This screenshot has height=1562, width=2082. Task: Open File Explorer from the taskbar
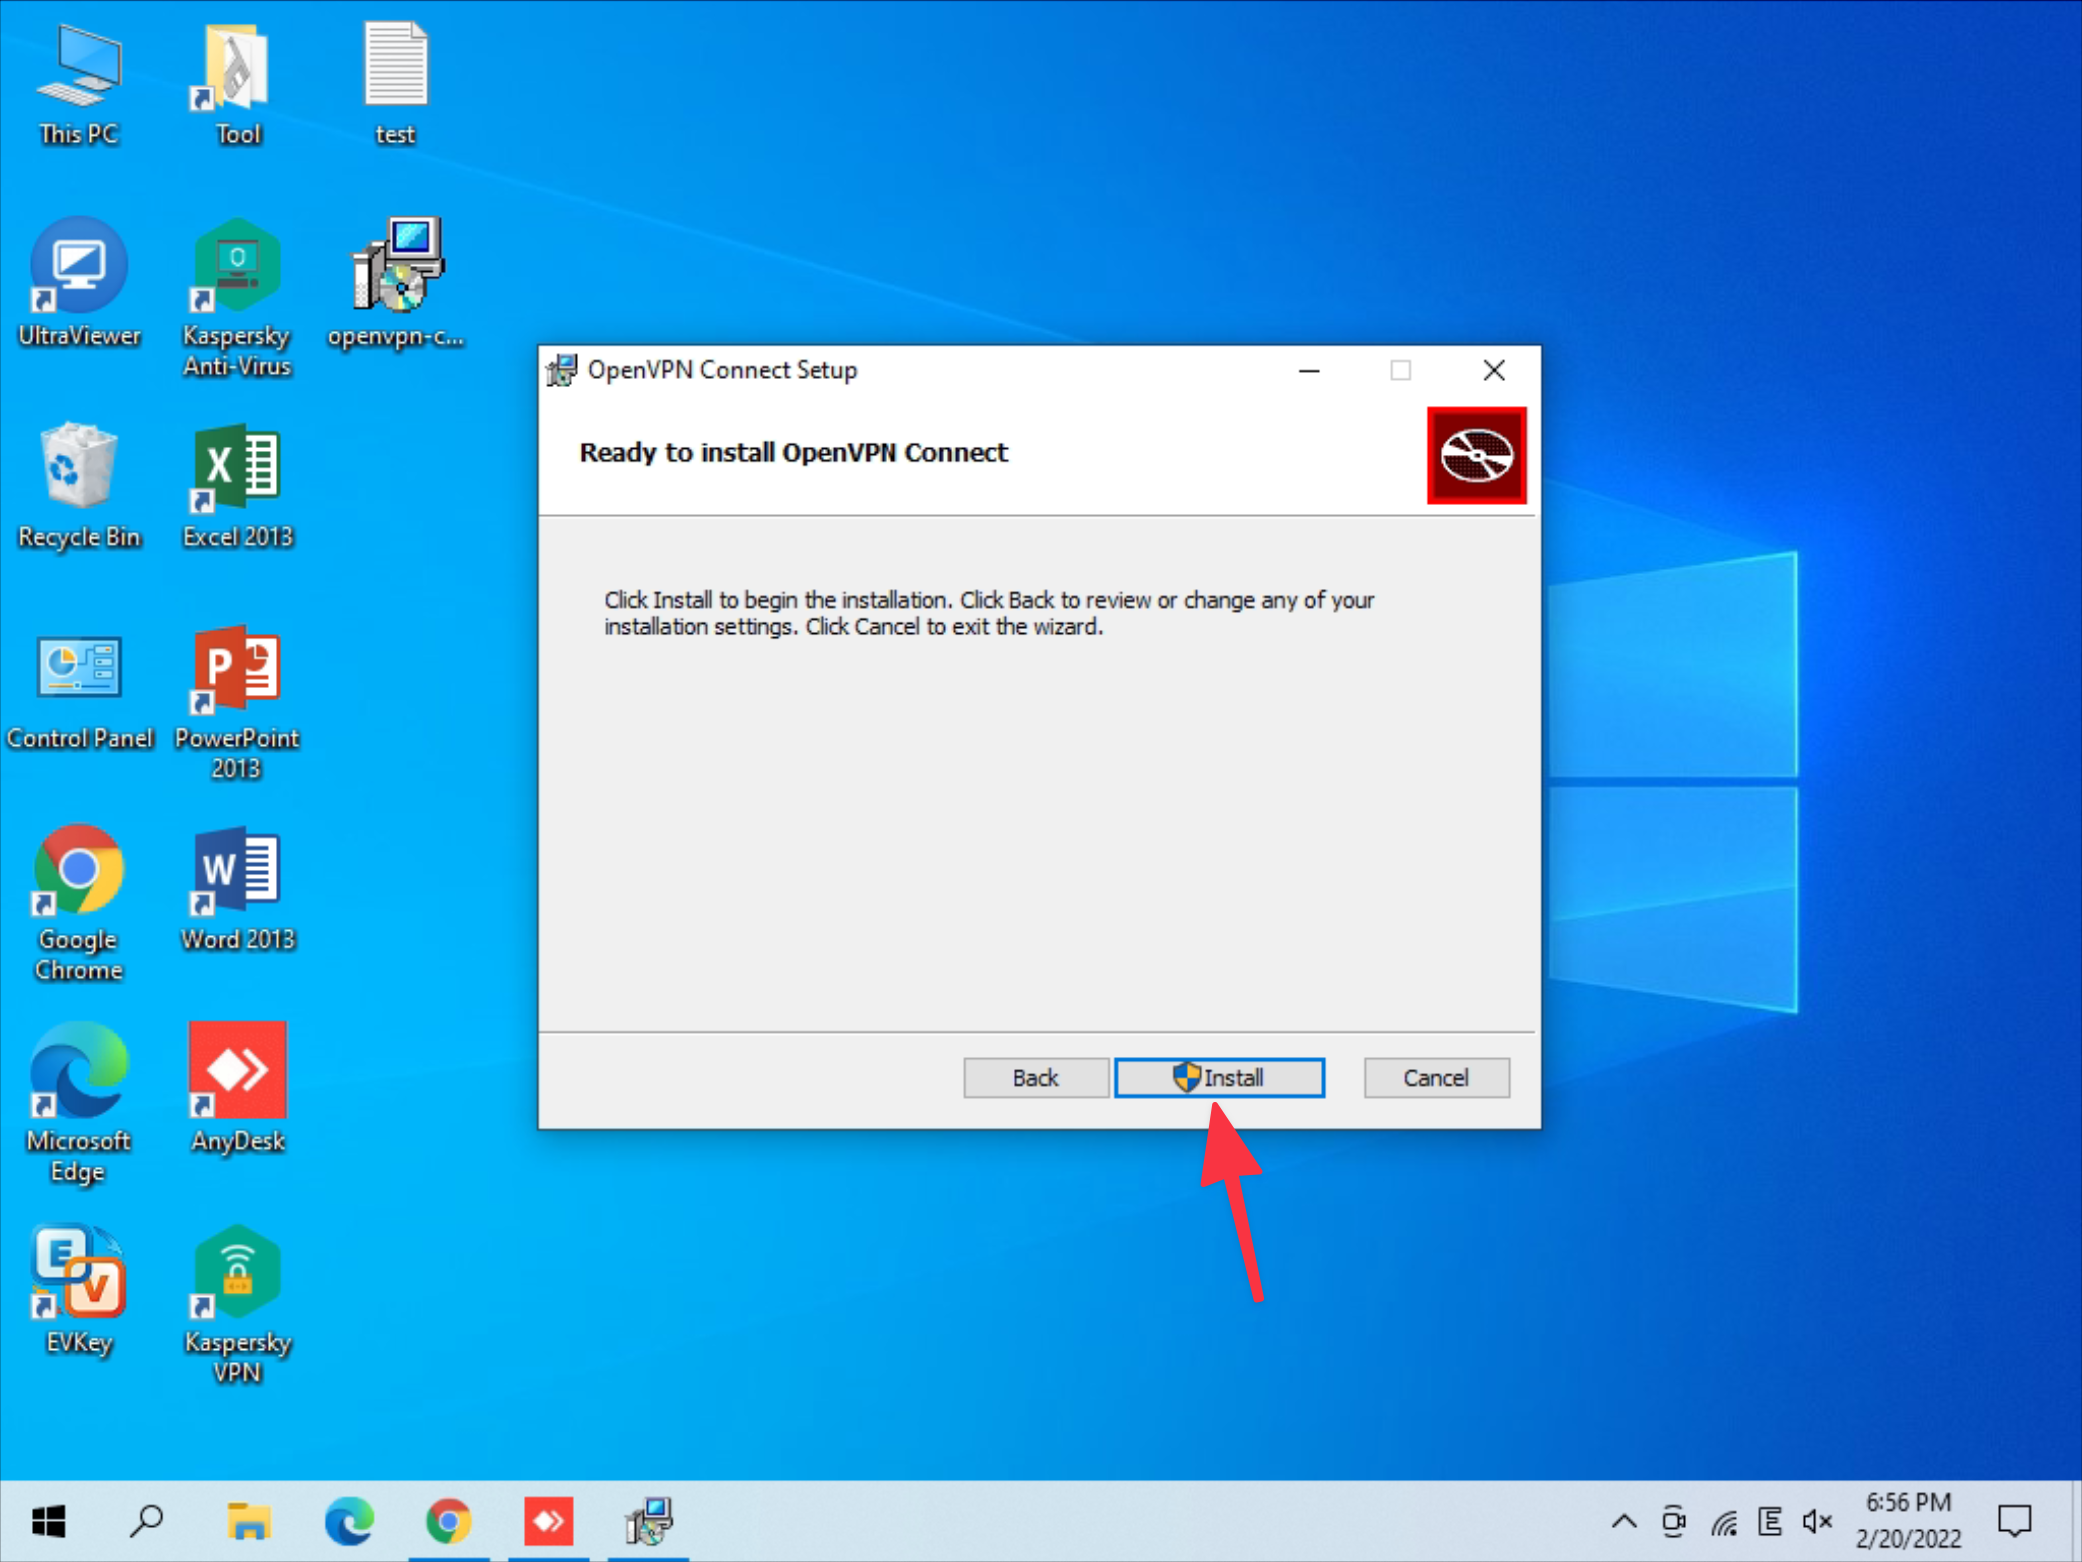pyautogui.click(x=248, y=1521)
